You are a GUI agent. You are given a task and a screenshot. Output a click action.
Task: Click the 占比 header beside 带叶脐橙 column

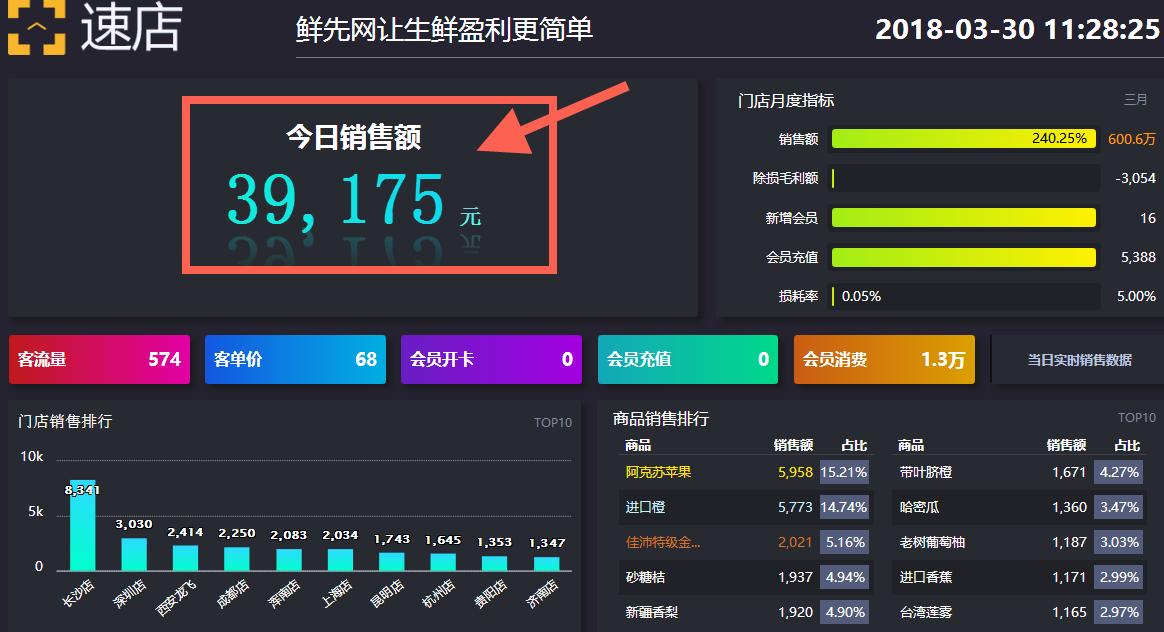[1126, 445]
